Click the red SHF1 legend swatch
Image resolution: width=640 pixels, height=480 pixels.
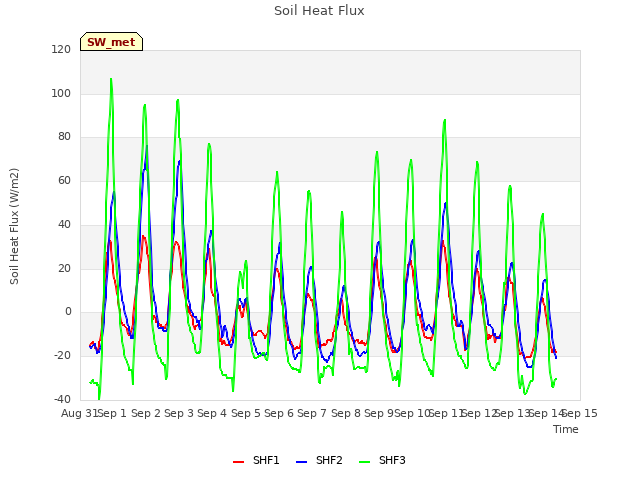(x=238, y=462)
